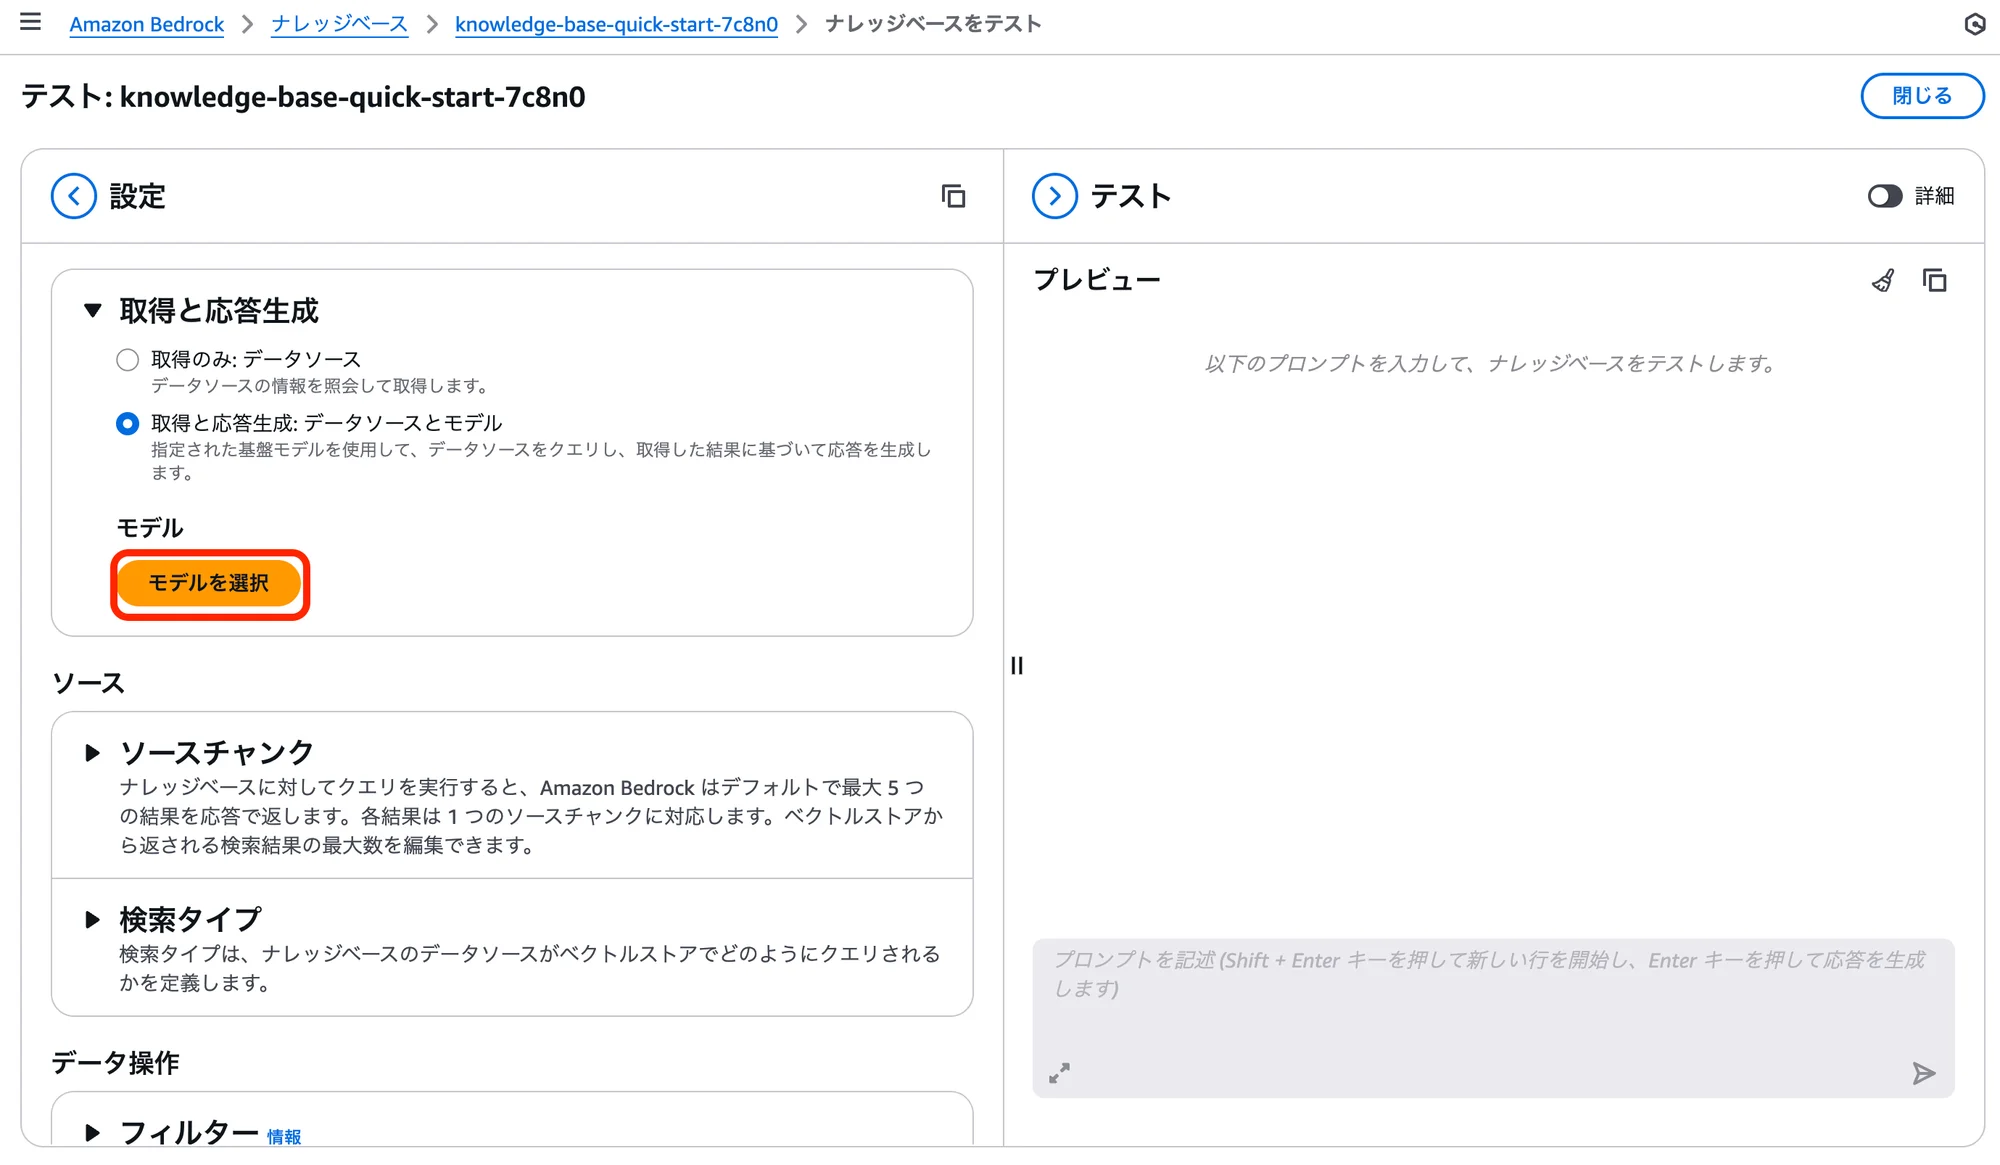
Task: Select the 取得と応答生成 radio option
Action: point(127,423)
